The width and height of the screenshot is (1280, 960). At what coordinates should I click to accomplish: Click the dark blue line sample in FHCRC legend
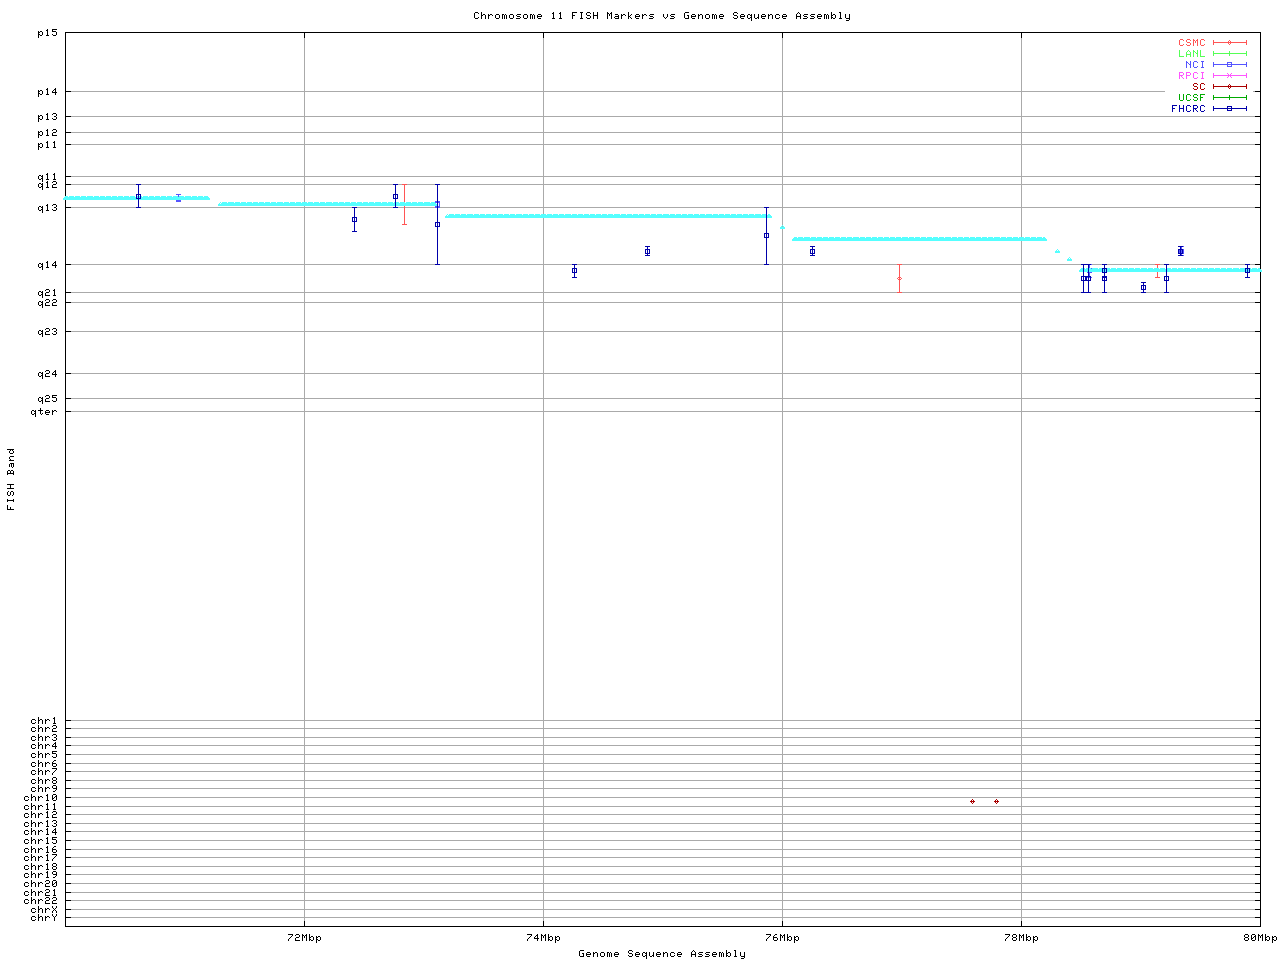(x=1230, y=108)
